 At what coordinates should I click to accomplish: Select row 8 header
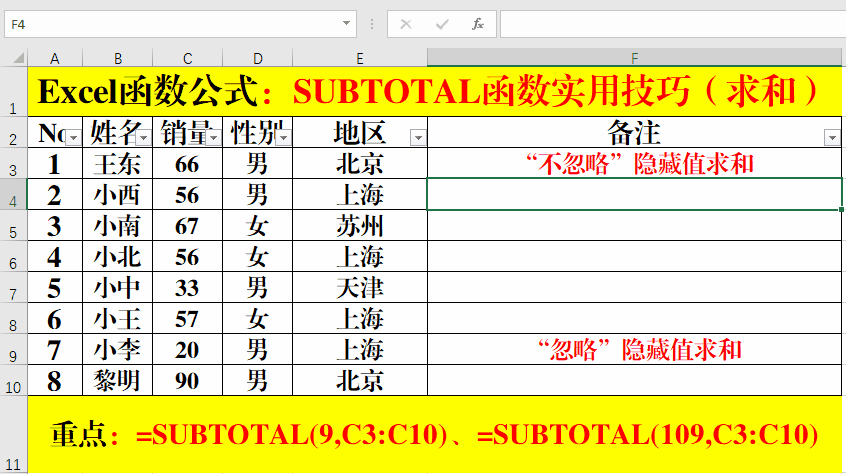click(x=13, y=319)
